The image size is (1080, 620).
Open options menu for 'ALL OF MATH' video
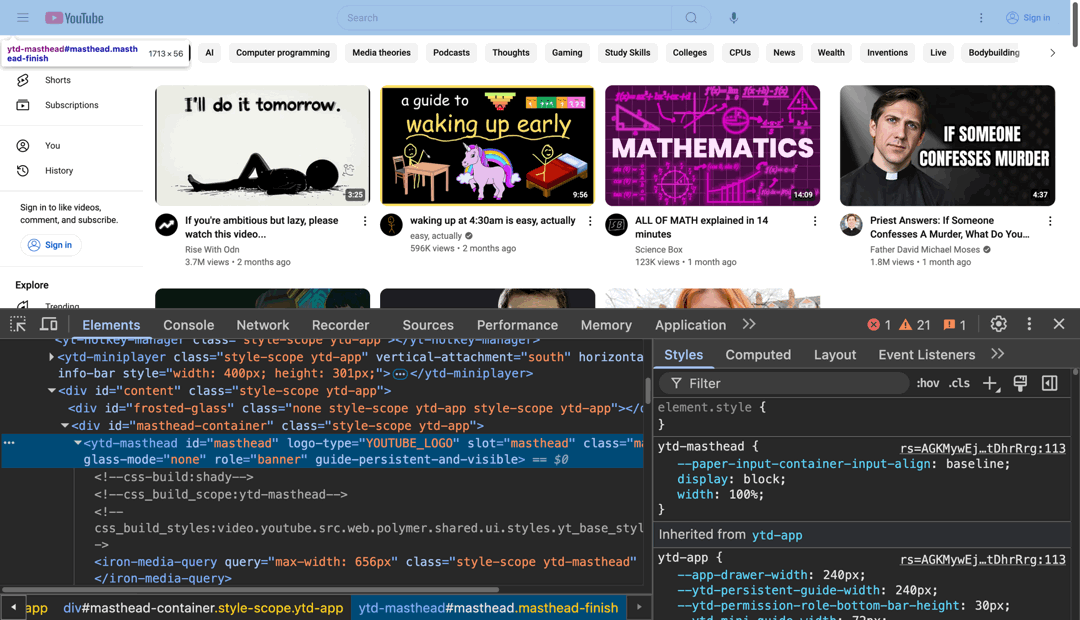[815, 221]
